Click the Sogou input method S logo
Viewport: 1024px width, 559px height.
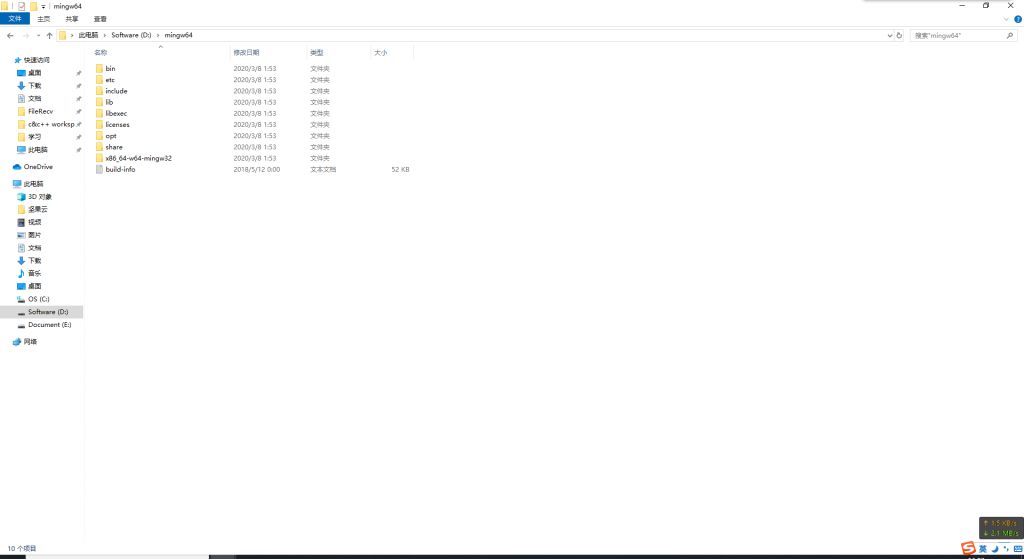pyautogui.click(x=968, y=549)
